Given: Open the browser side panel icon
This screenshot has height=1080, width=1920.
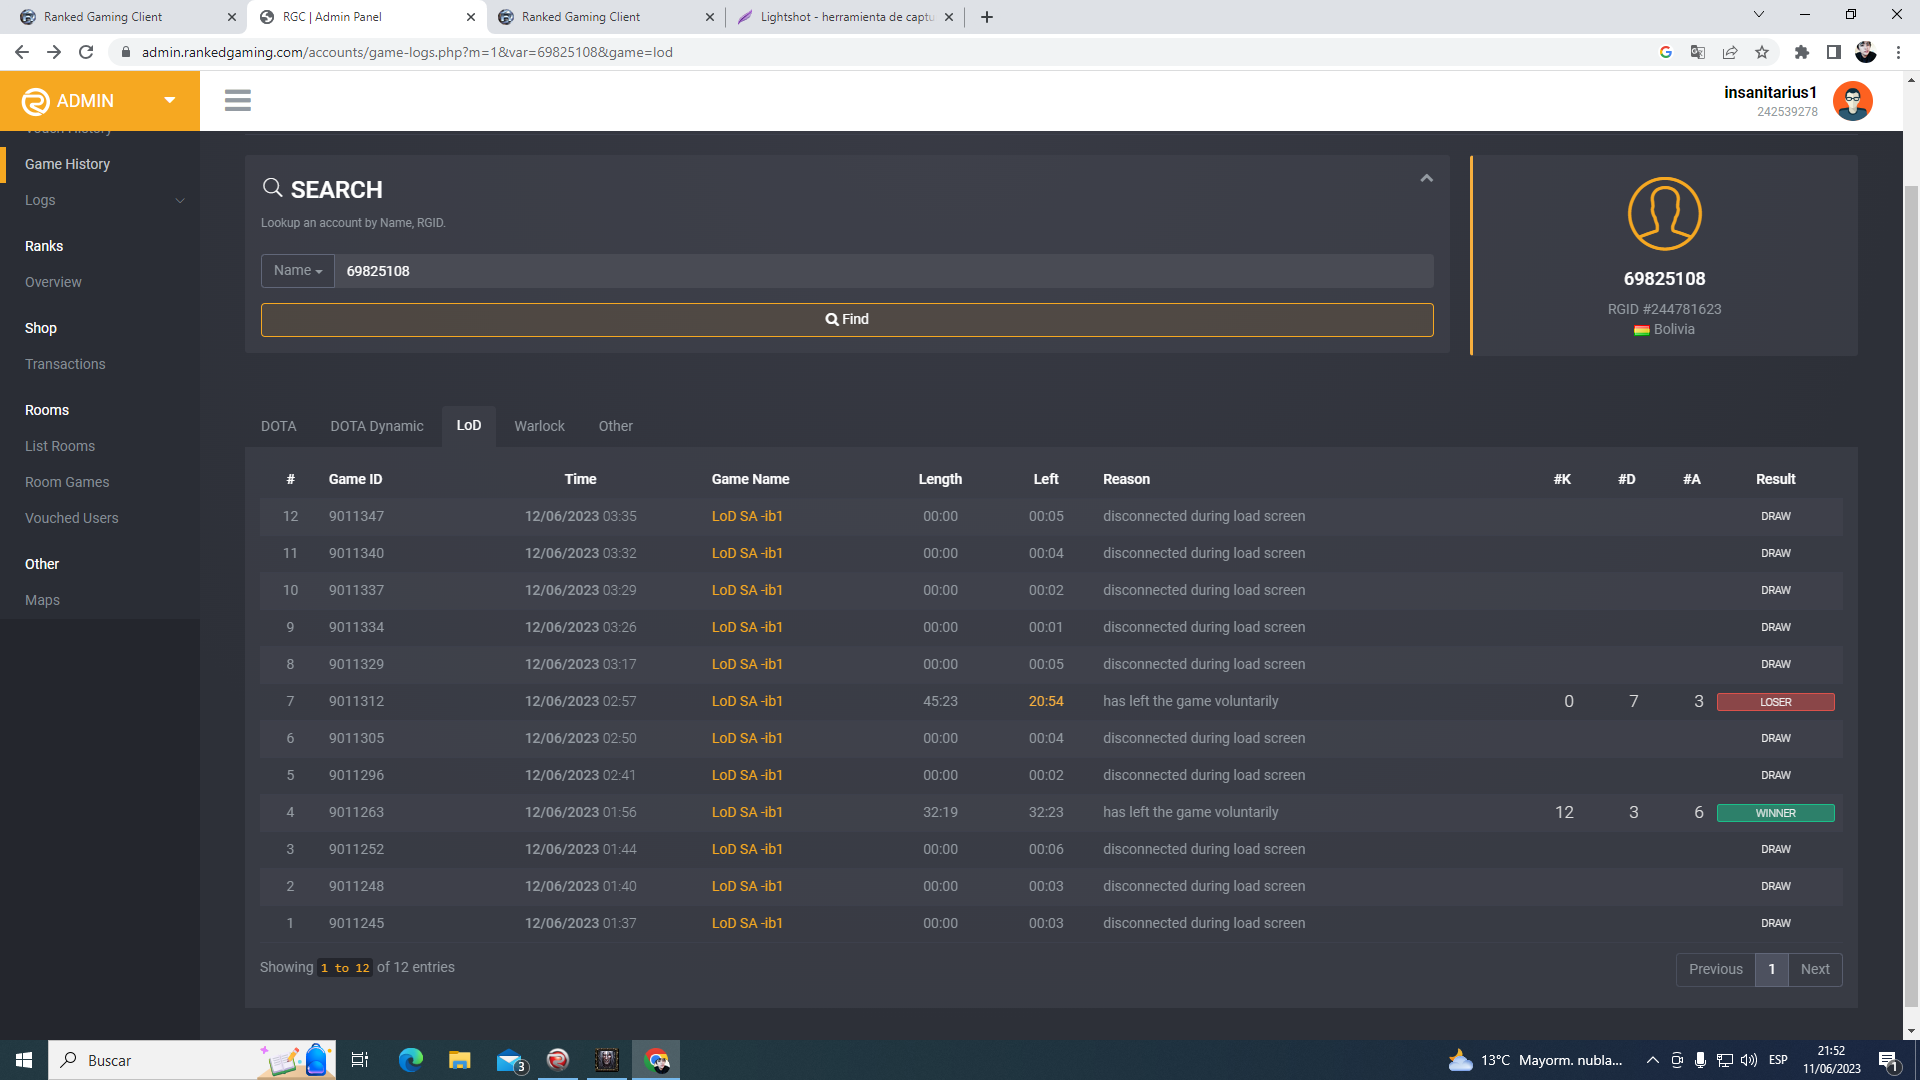Looking at the screenshot, I should (1834, 52).
